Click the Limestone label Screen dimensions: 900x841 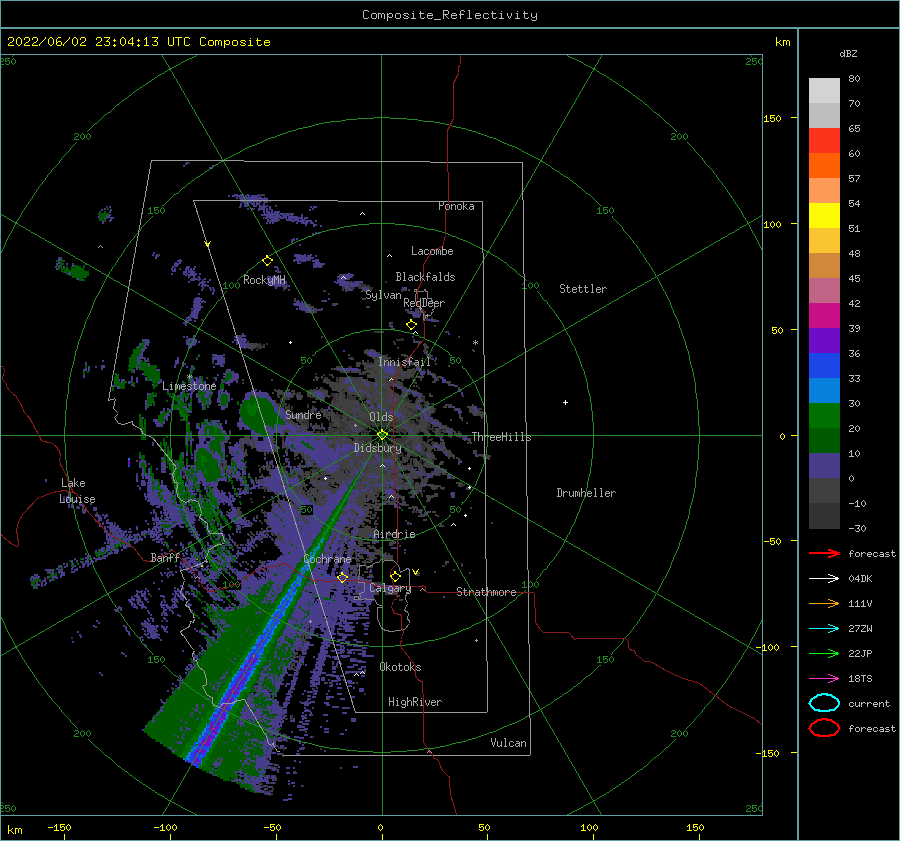[x=189, y=386]
